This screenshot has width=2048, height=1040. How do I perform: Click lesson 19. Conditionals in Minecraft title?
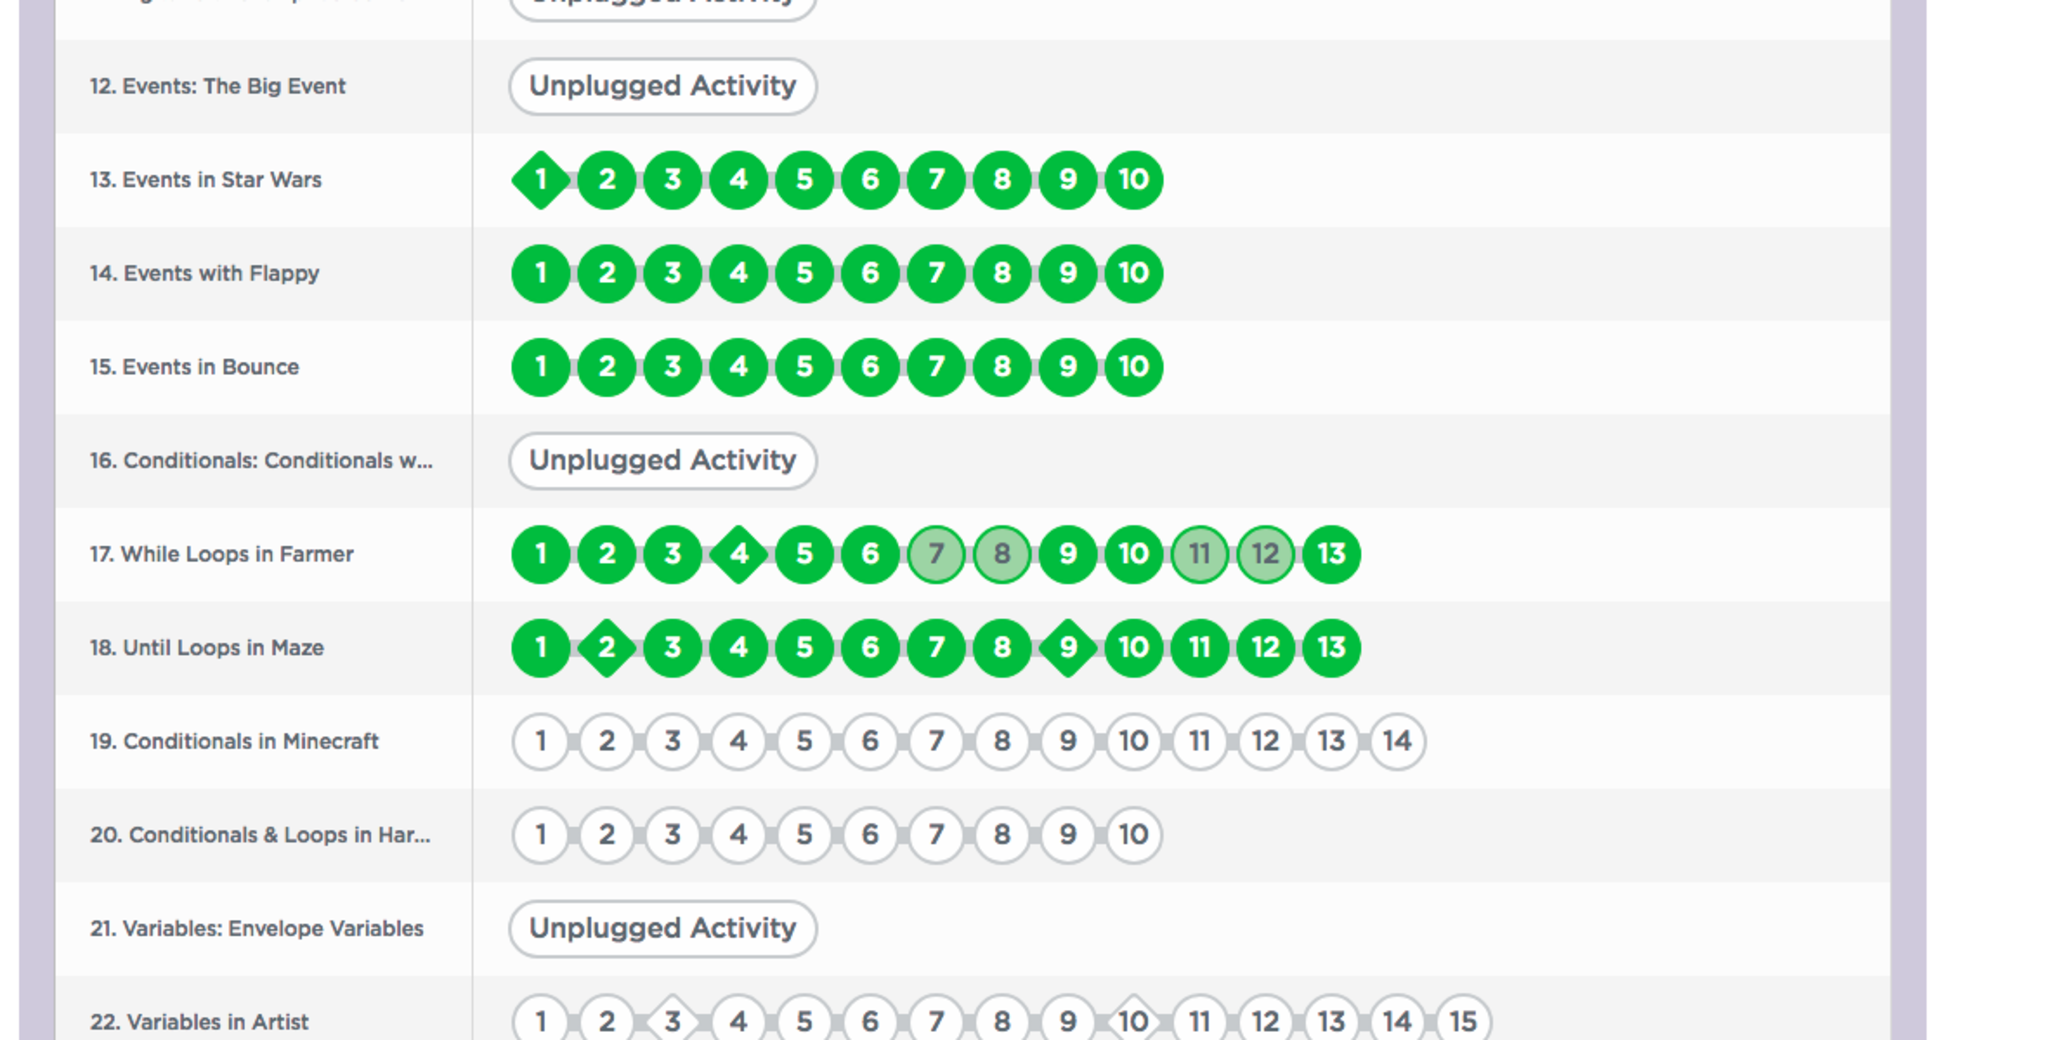pyautogui.click(x=234, y=741)
